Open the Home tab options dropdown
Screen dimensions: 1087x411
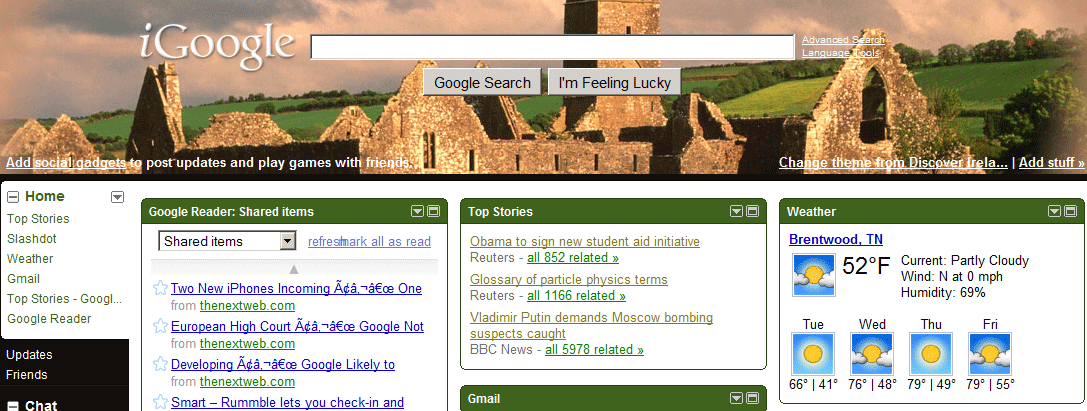click(118, 198)
